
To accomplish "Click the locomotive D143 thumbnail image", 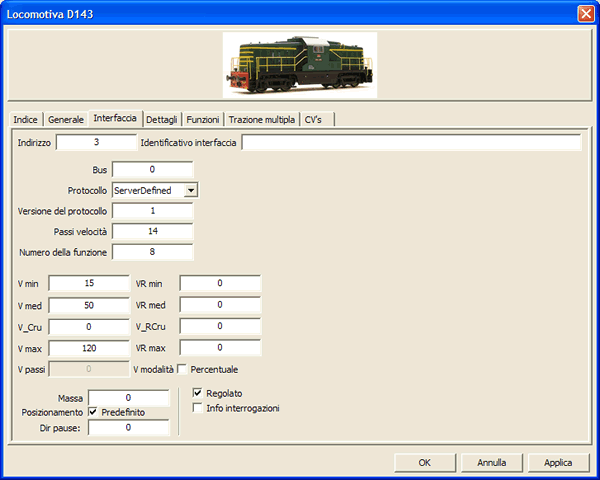I will (x=299, y=65).
